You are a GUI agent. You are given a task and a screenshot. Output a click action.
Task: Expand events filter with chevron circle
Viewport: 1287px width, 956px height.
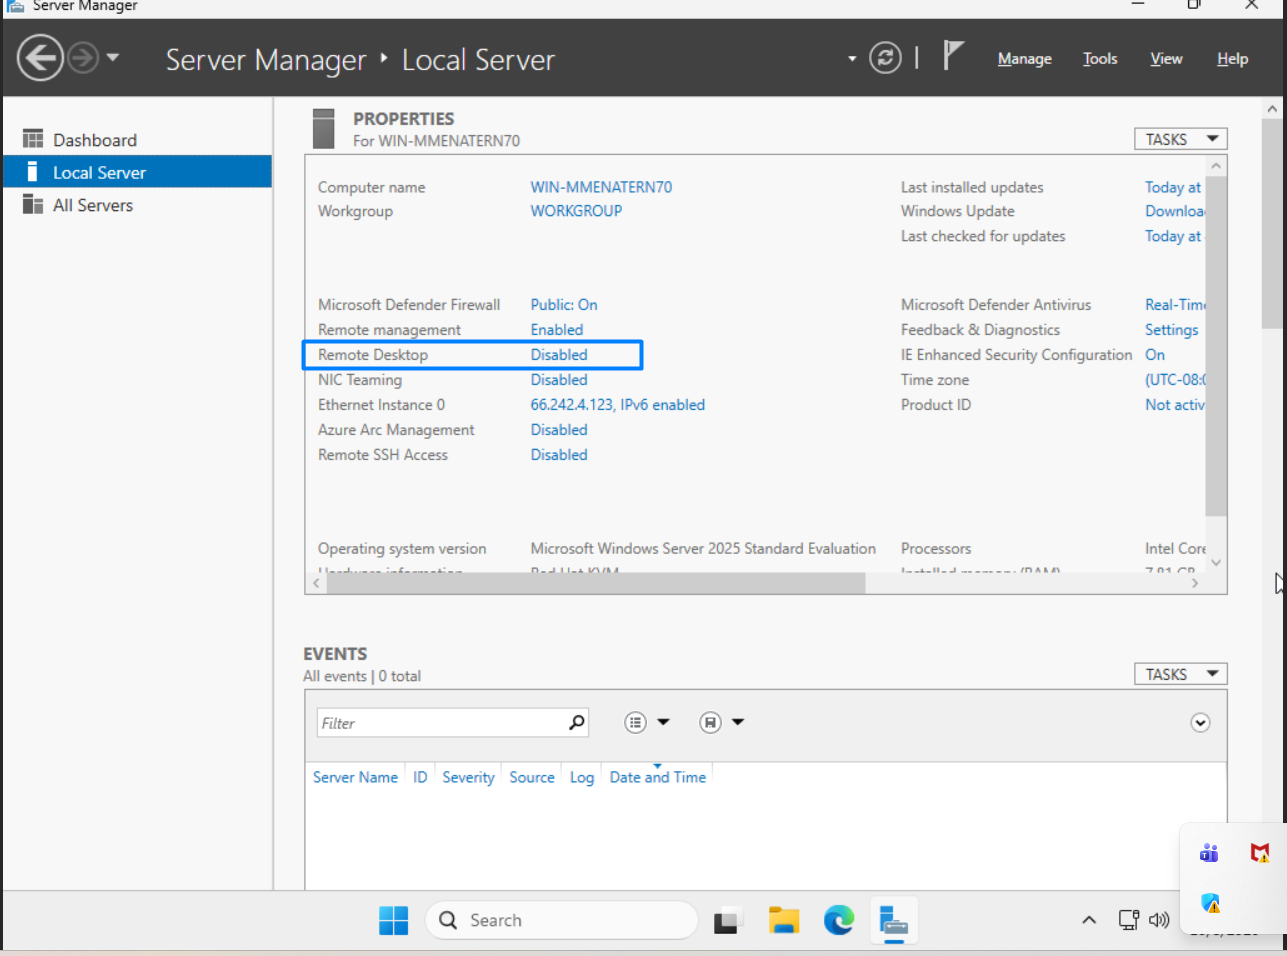1200,723
